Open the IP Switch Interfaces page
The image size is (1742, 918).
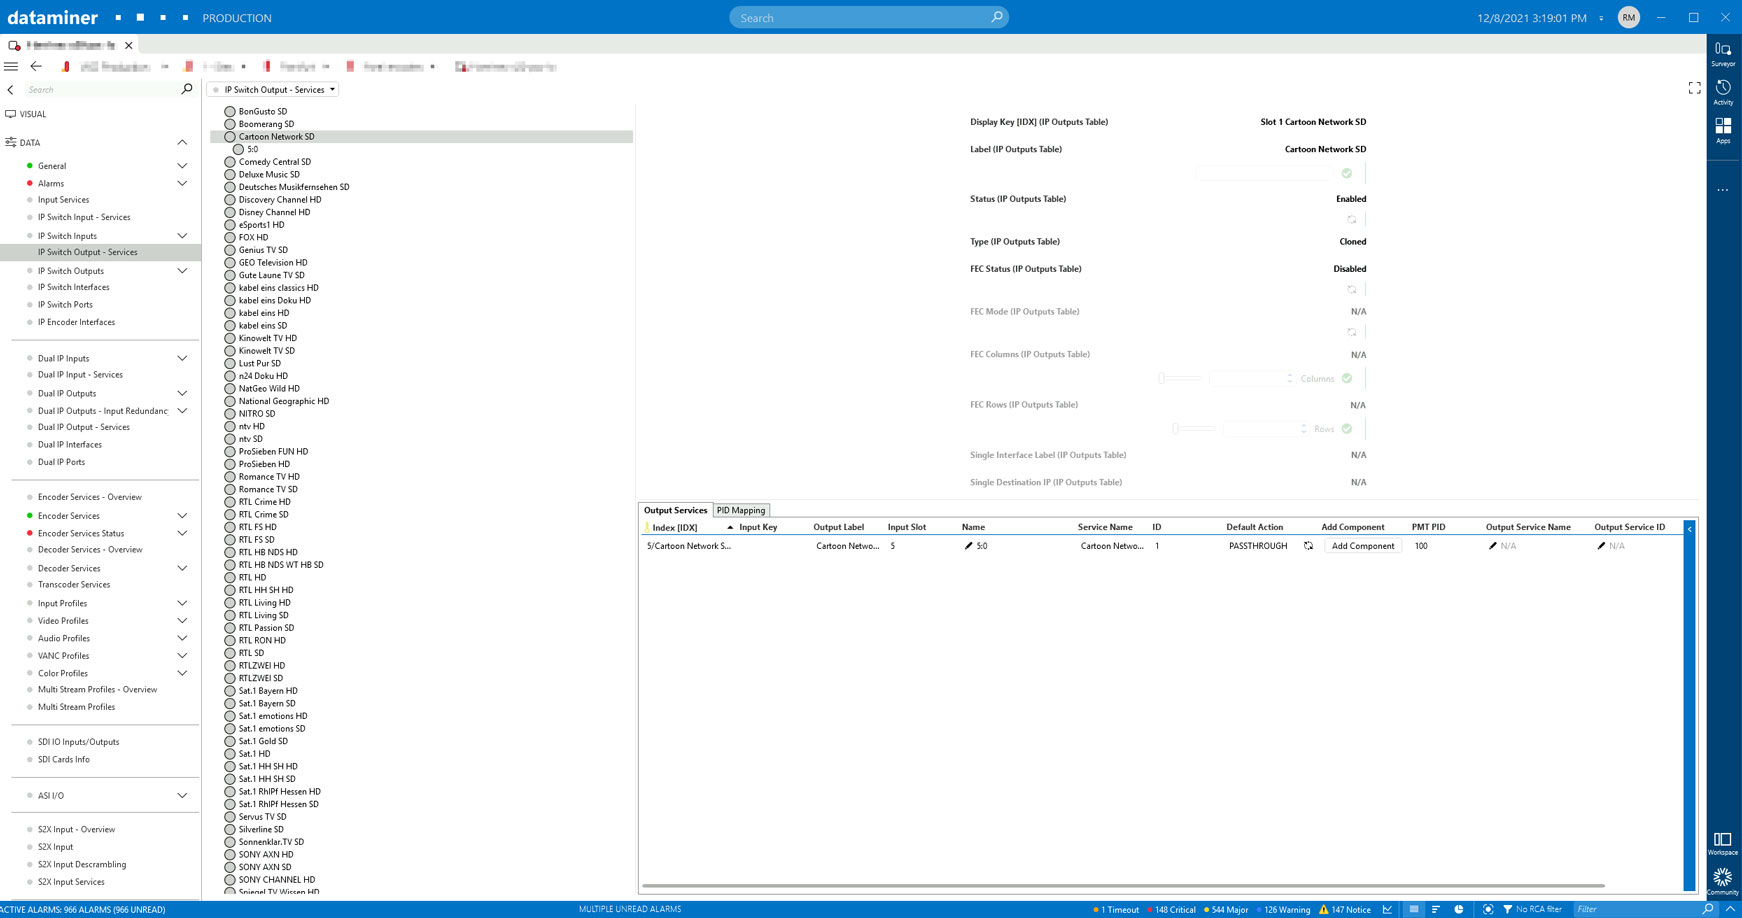coord(74,287)
